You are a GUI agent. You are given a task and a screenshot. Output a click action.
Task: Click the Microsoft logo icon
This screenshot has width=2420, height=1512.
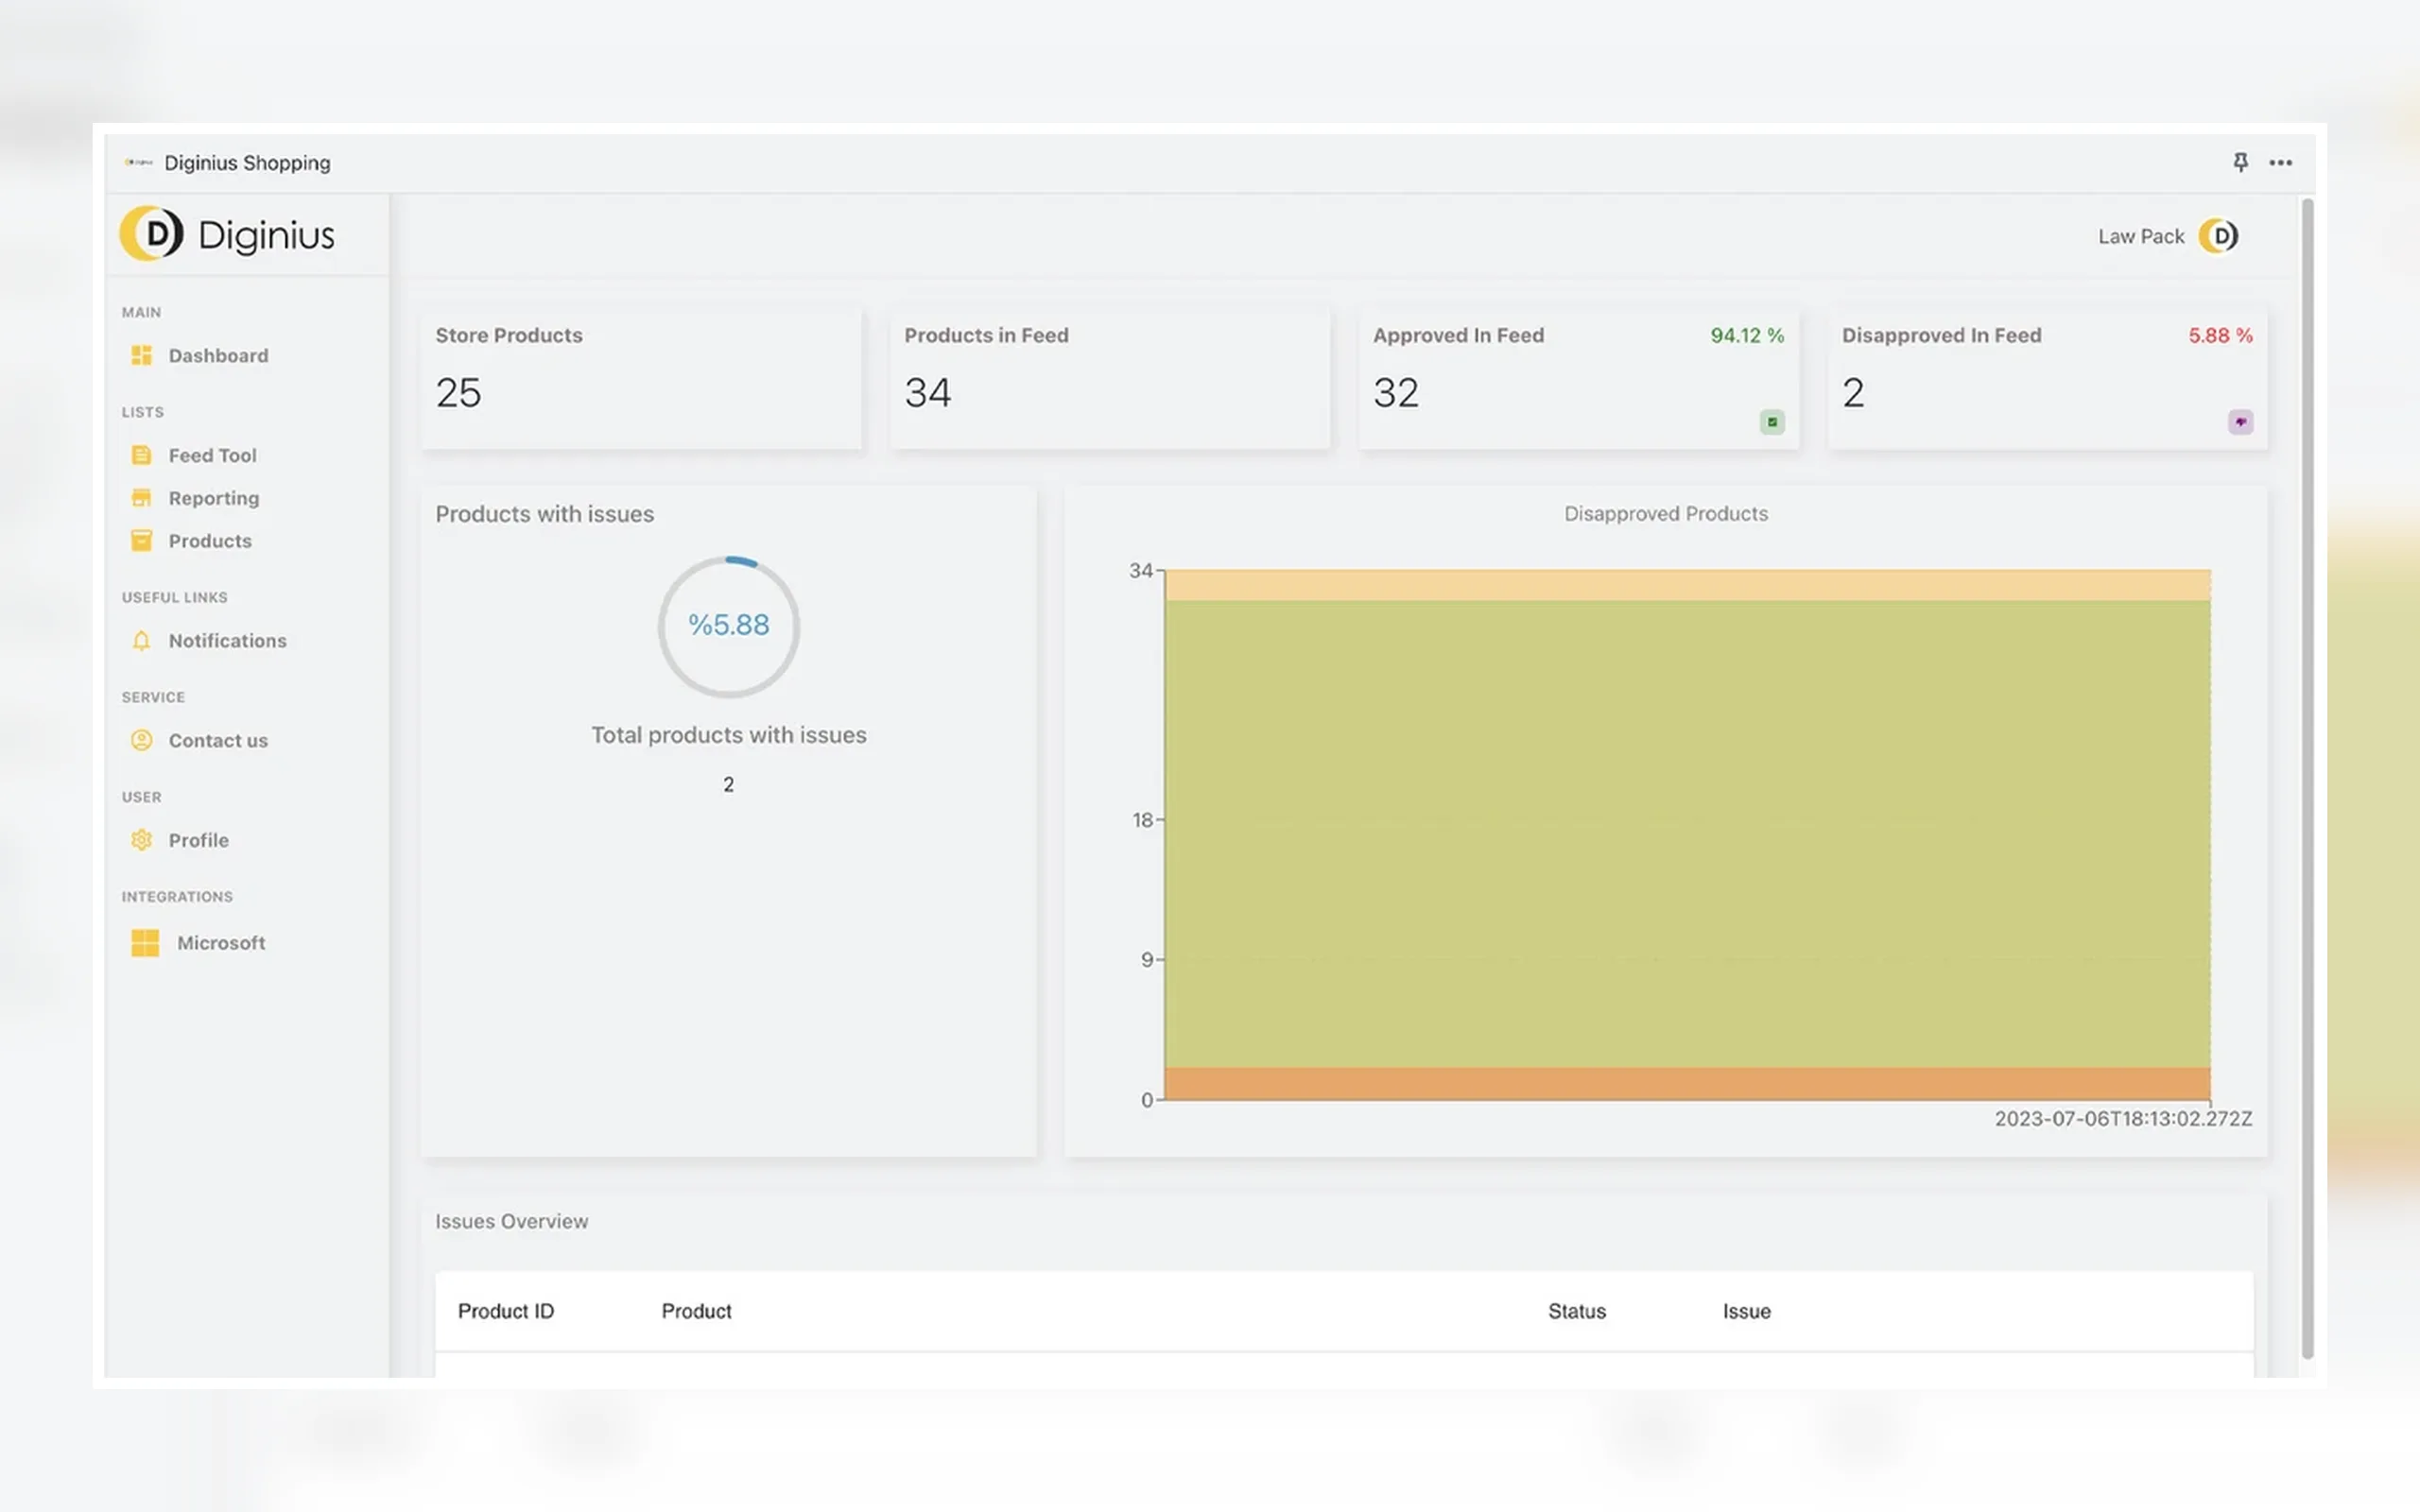click(145, 943)
